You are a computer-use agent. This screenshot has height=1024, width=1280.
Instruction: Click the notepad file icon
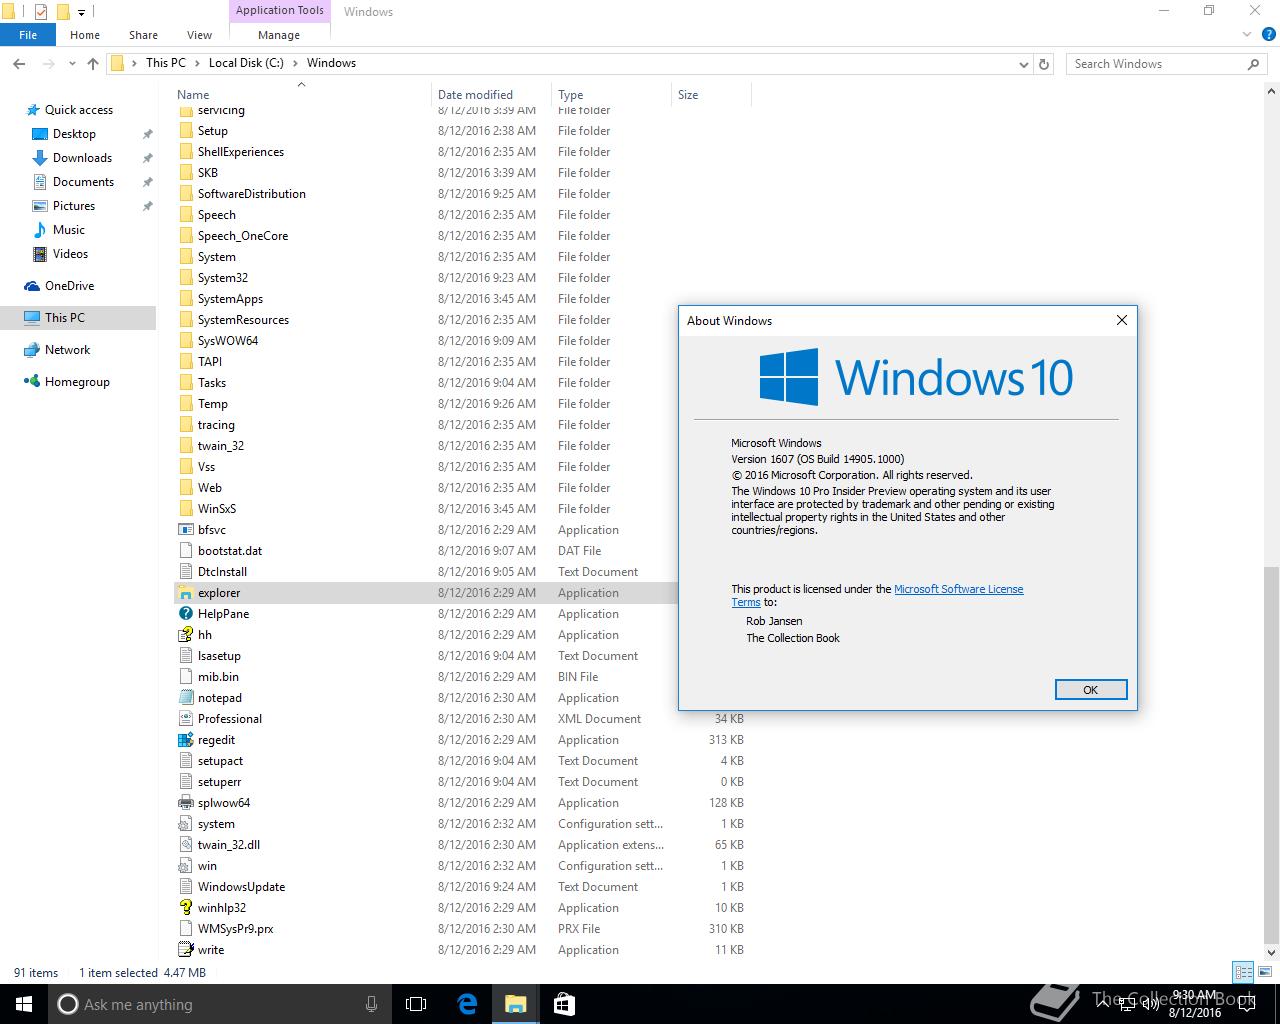tap(185, 698)
